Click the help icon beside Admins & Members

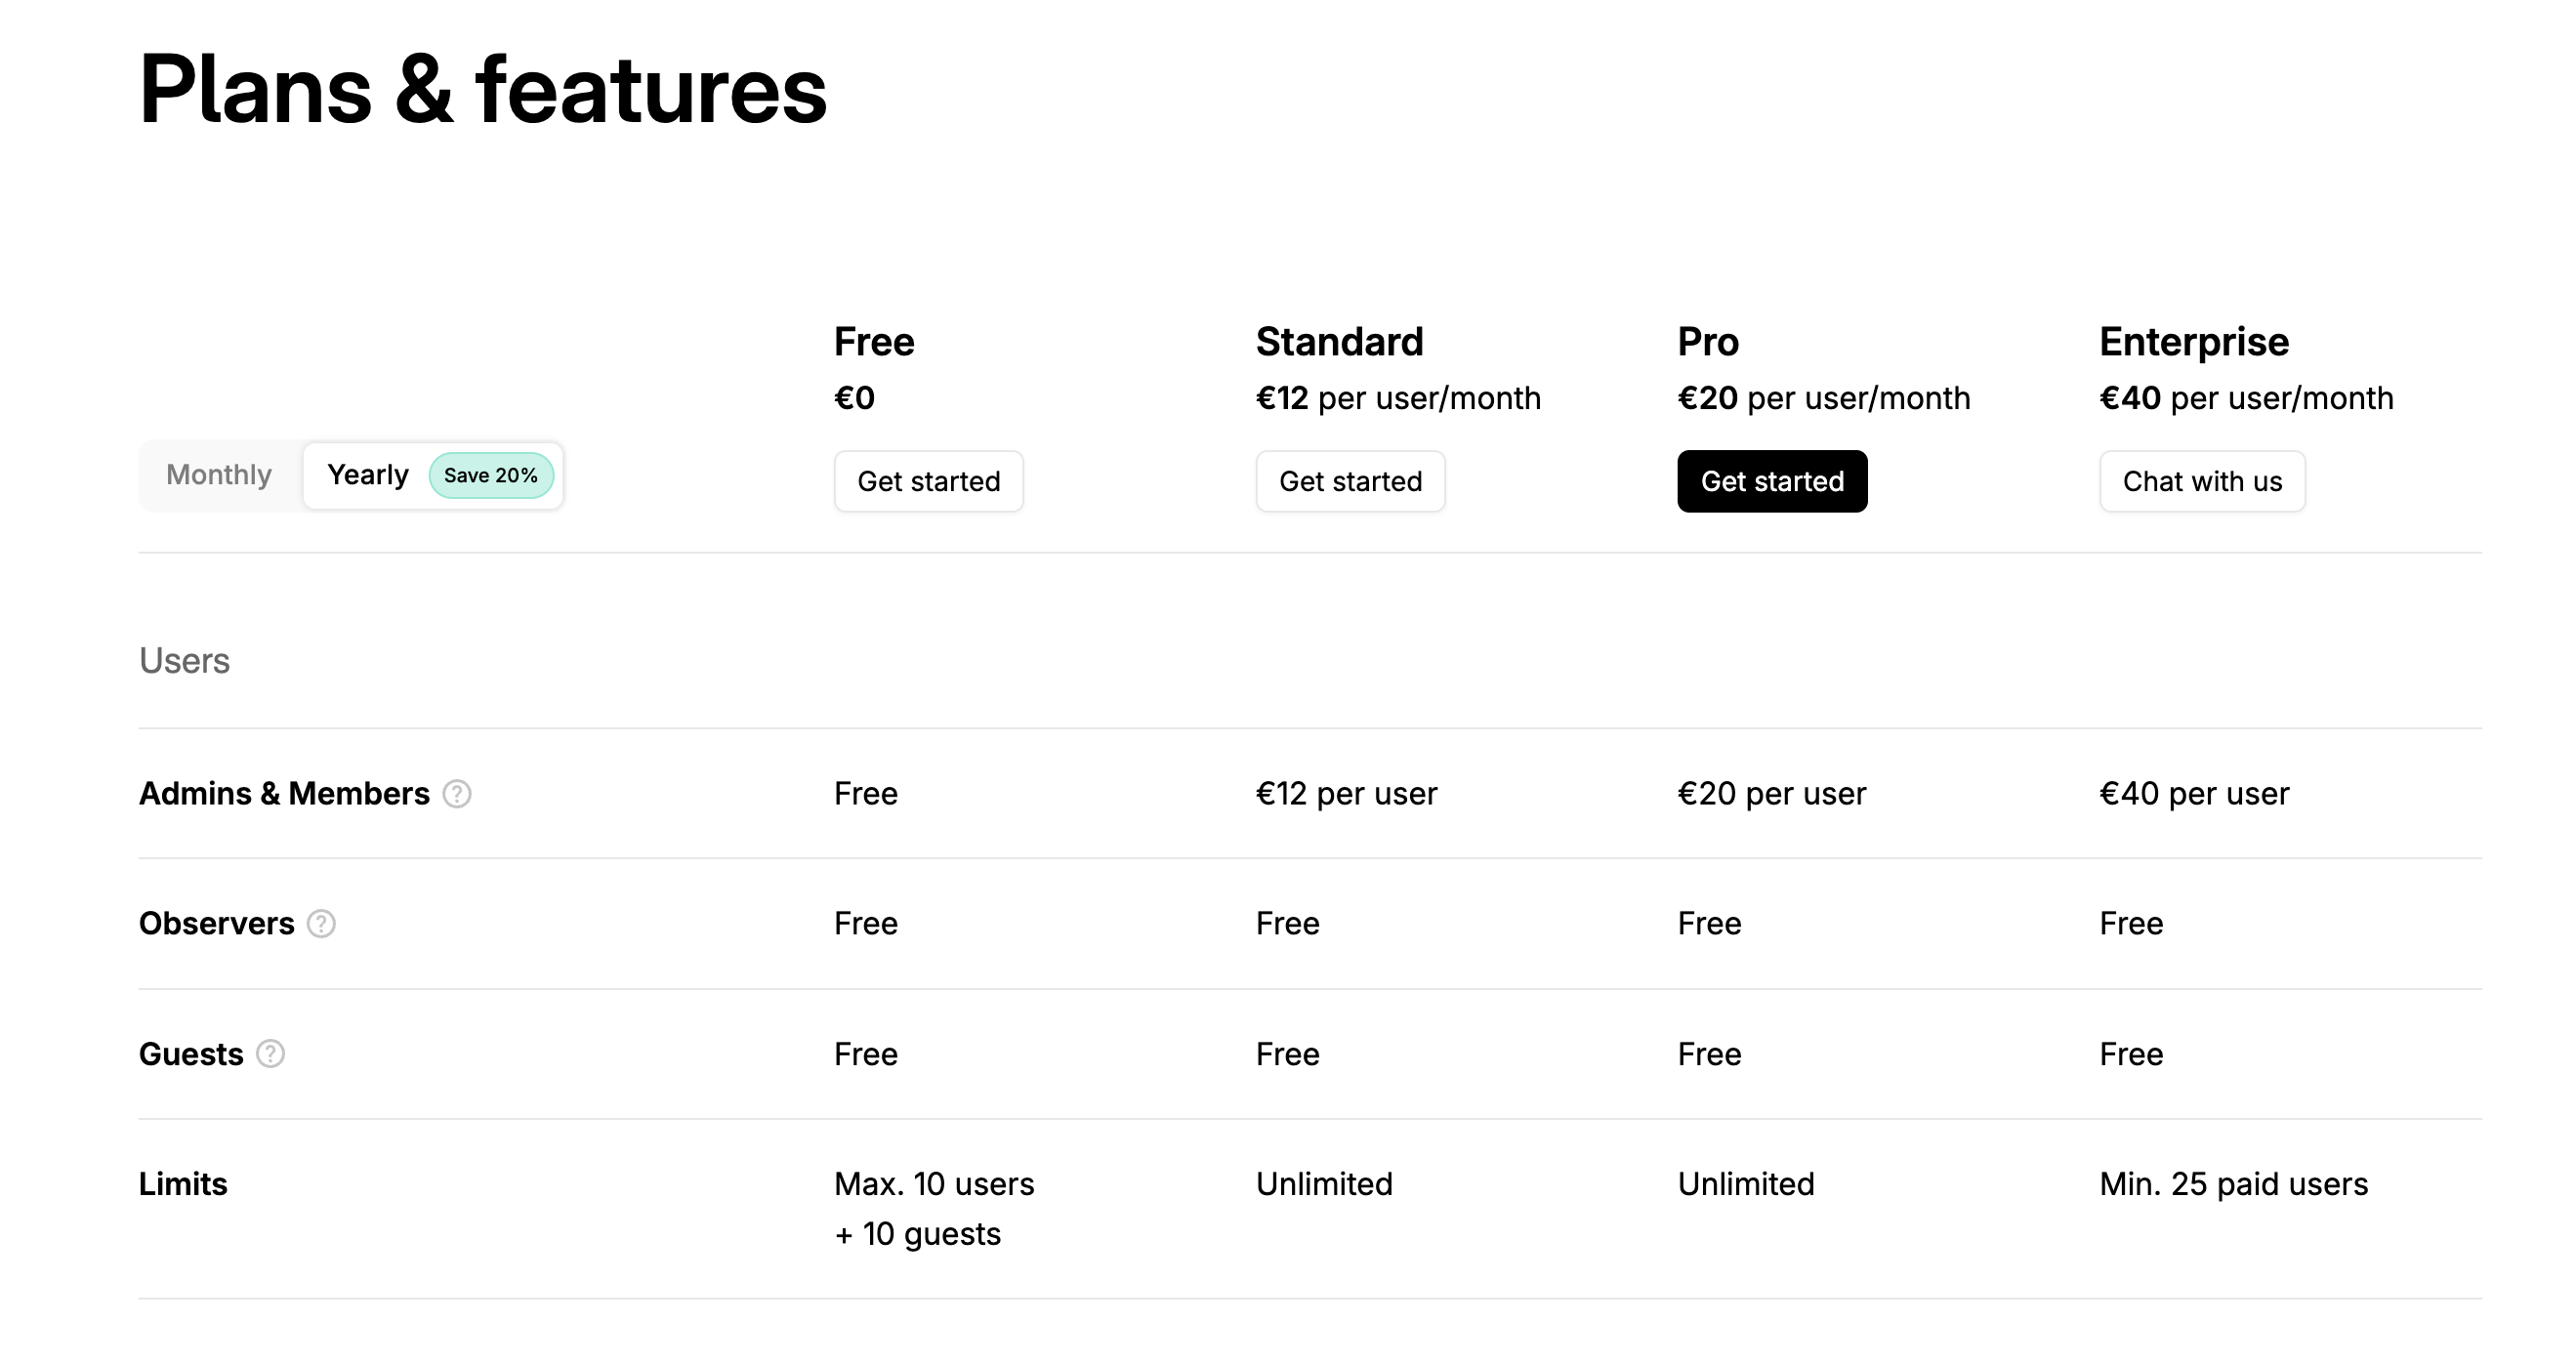tap(457, 794)
